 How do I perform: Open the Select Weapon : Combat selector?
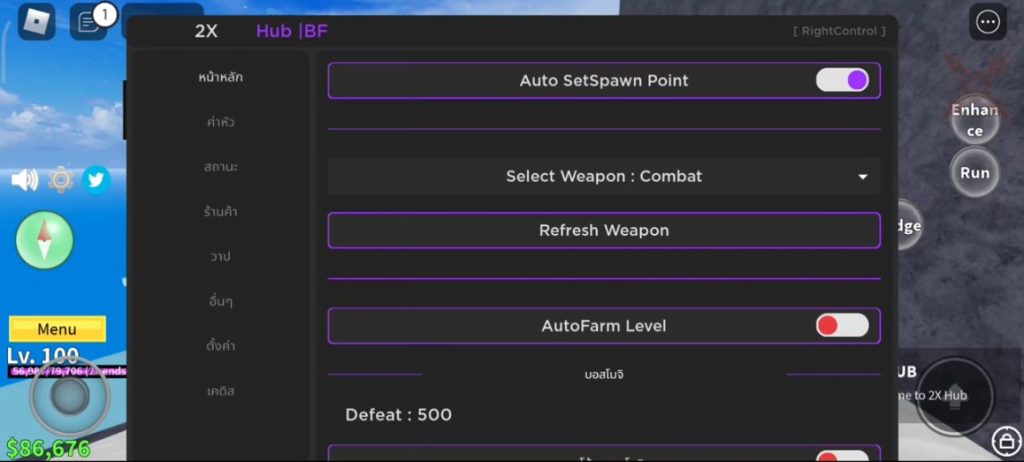pyautogui.click(x=603, y=176)
